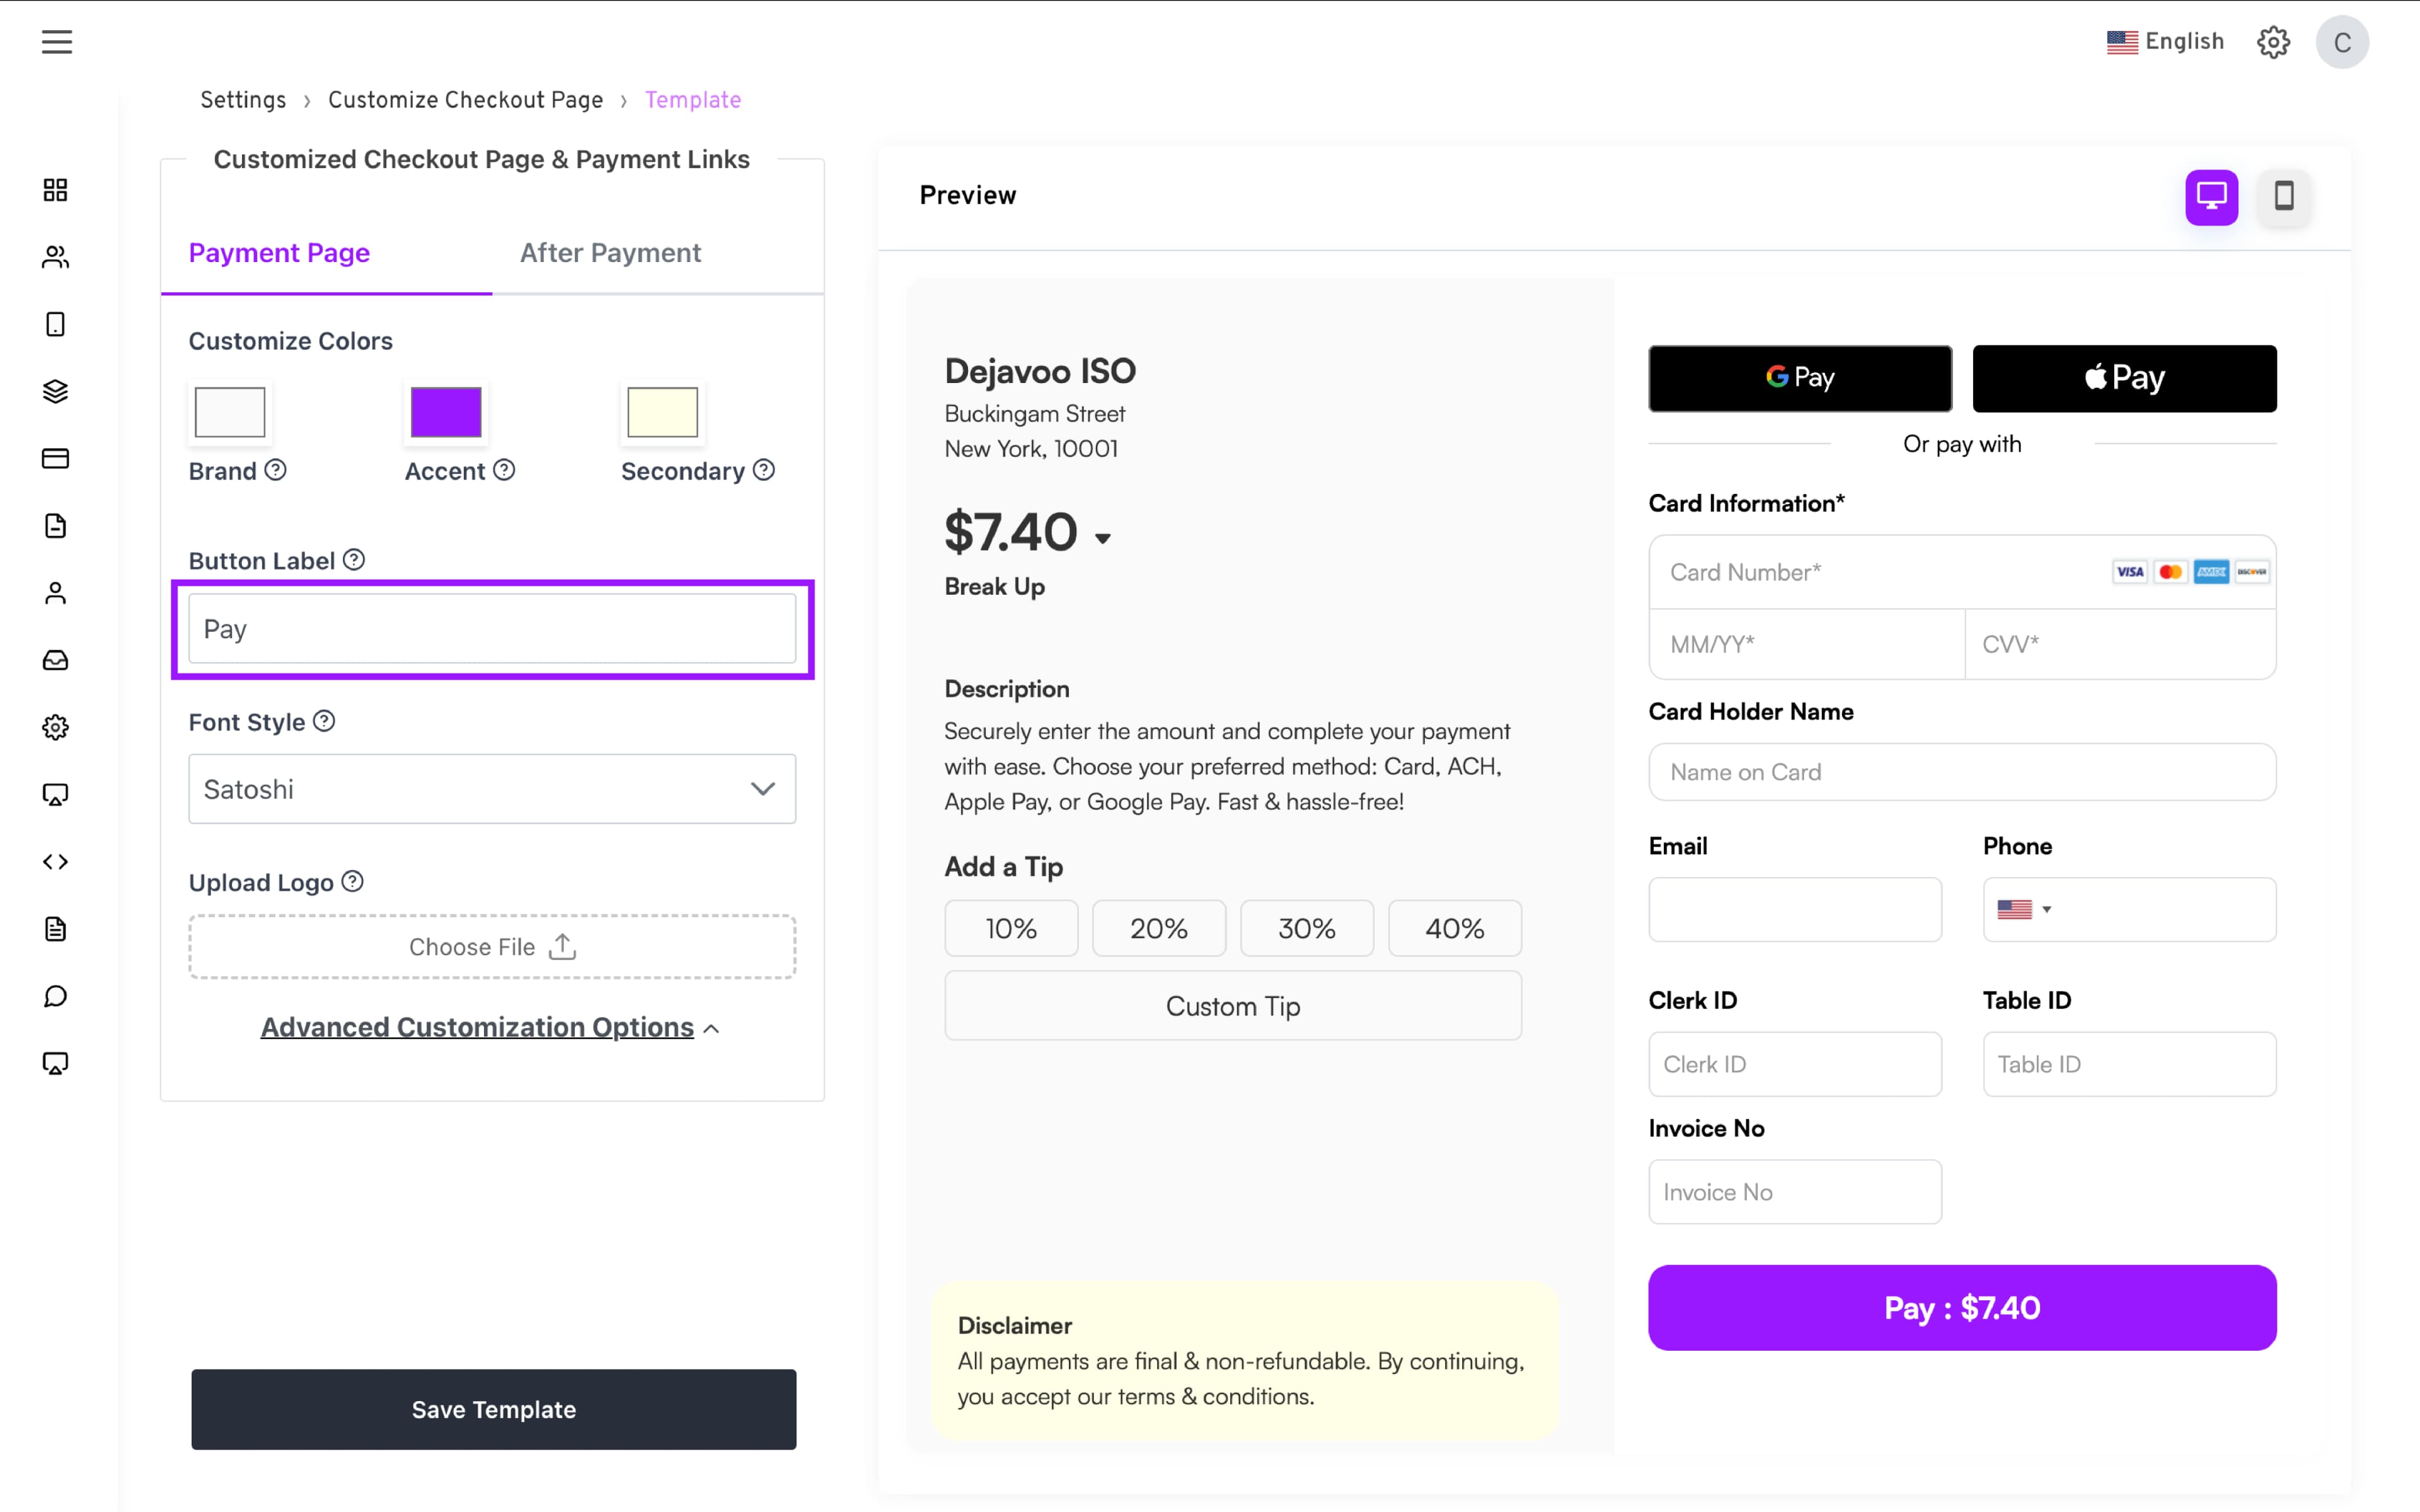
Task: Switch to the After Payment tab
Action: 610,253
